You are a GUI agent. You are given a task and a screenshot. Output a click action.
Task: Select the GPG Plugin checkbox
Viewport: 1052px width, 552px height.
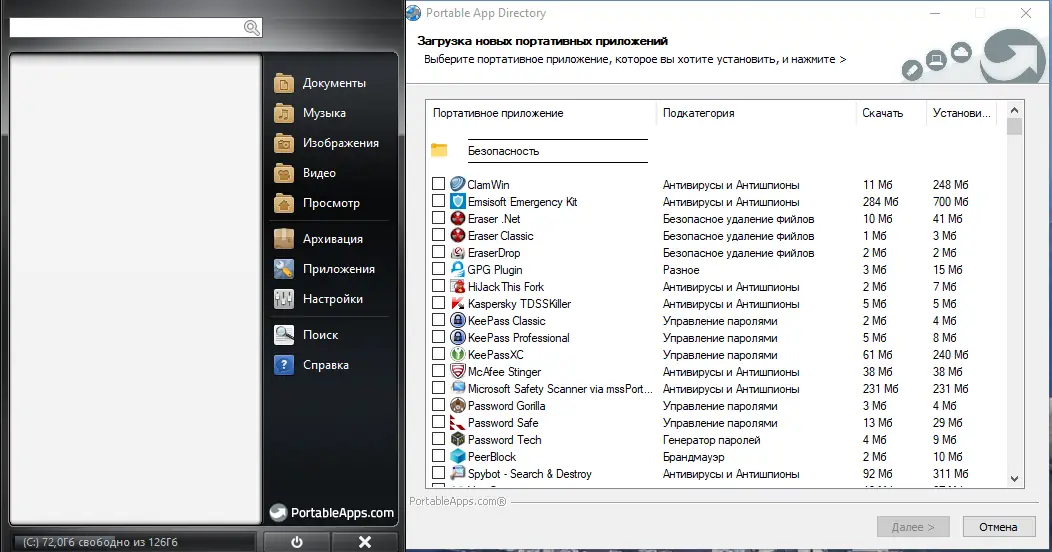pyautogui.click(x=438, y=269)
